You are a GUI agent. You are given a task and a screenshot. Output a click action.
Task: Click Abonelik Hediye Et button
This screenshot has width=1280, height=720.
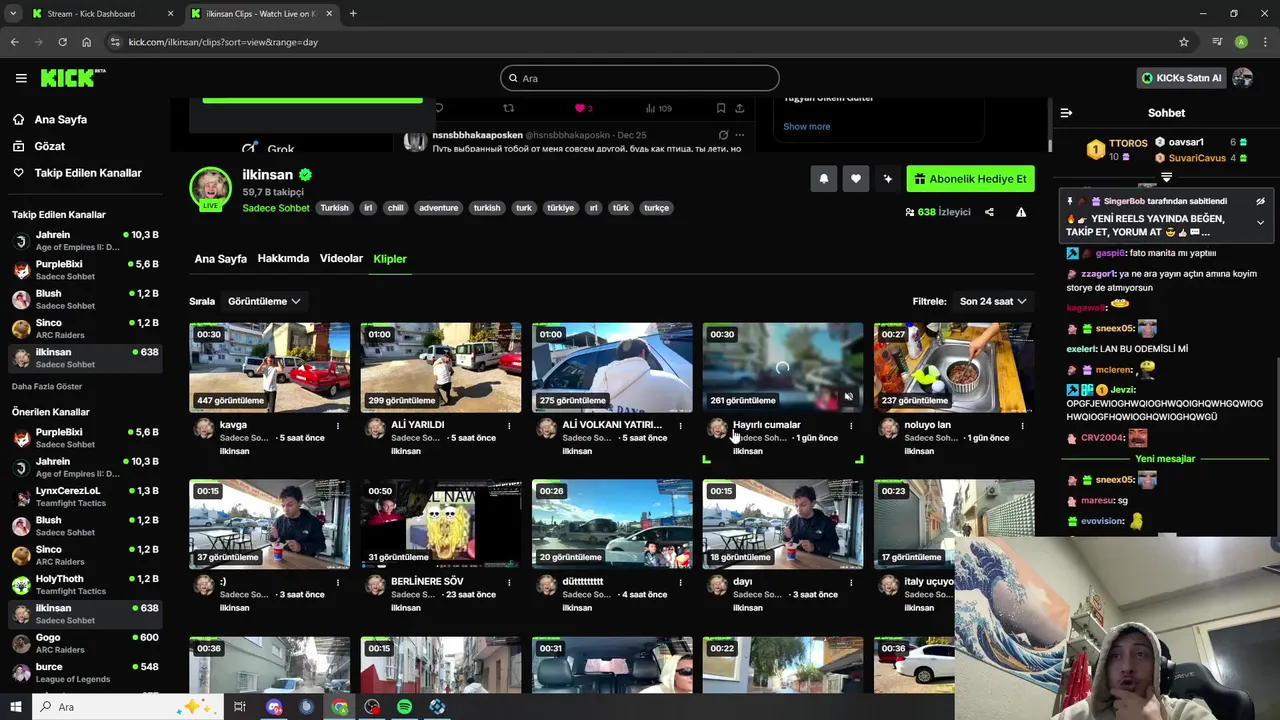pos(970,179)
